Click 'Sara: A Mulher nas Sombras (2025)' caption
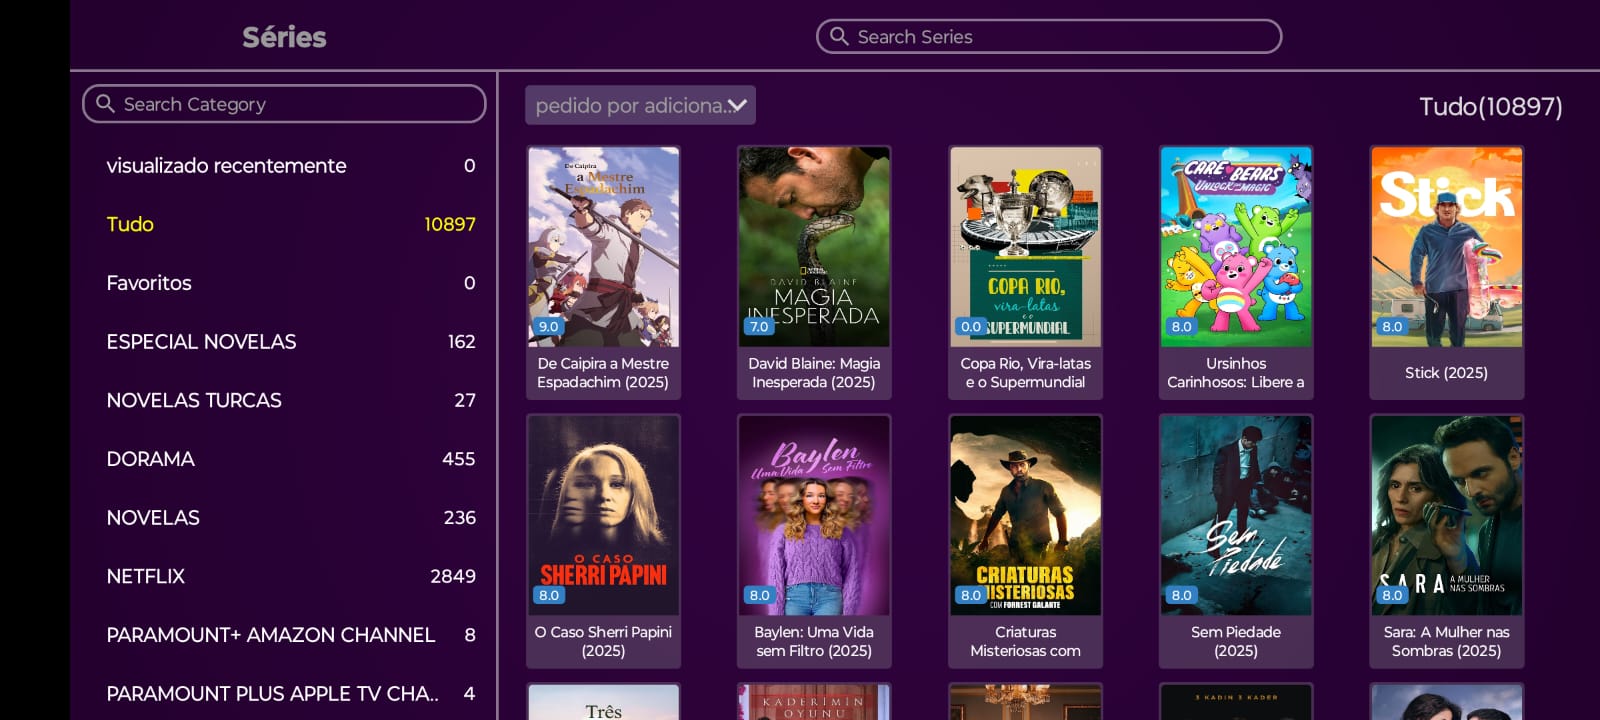Image resolution: width=1600 pixels, height=720 pixels. (1446, 641)
